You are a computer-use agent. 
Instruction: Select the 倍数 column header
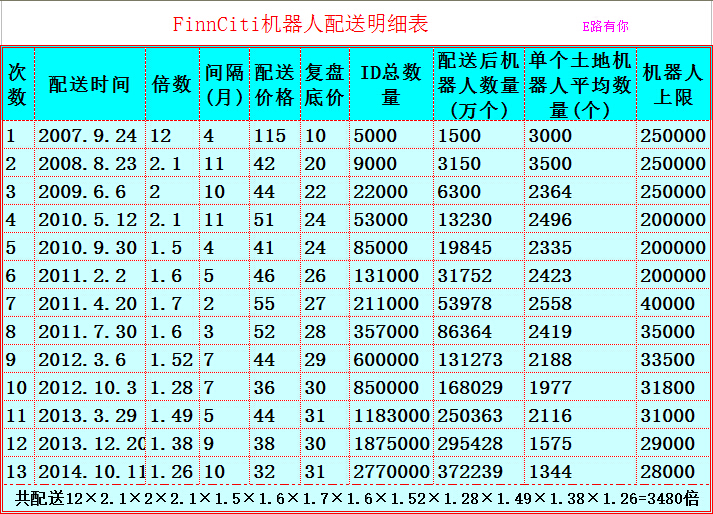point(172,85)
